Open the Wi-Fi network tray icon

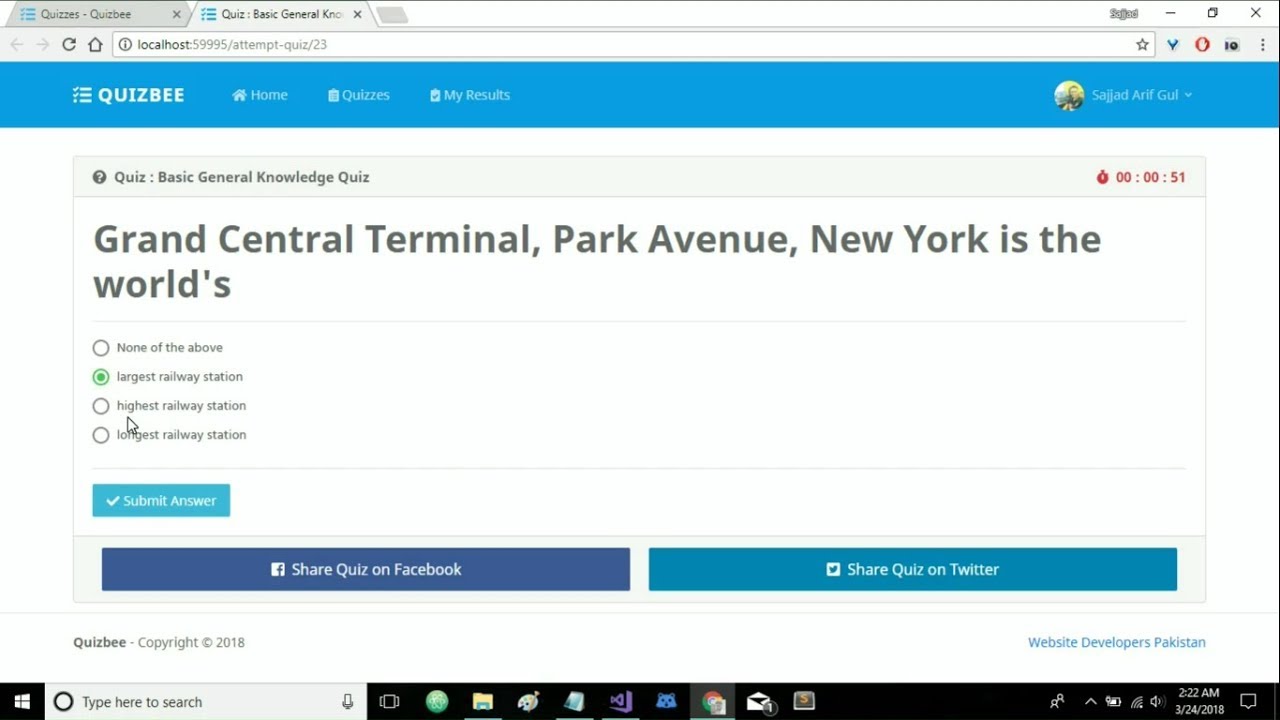coord(1136,702)
